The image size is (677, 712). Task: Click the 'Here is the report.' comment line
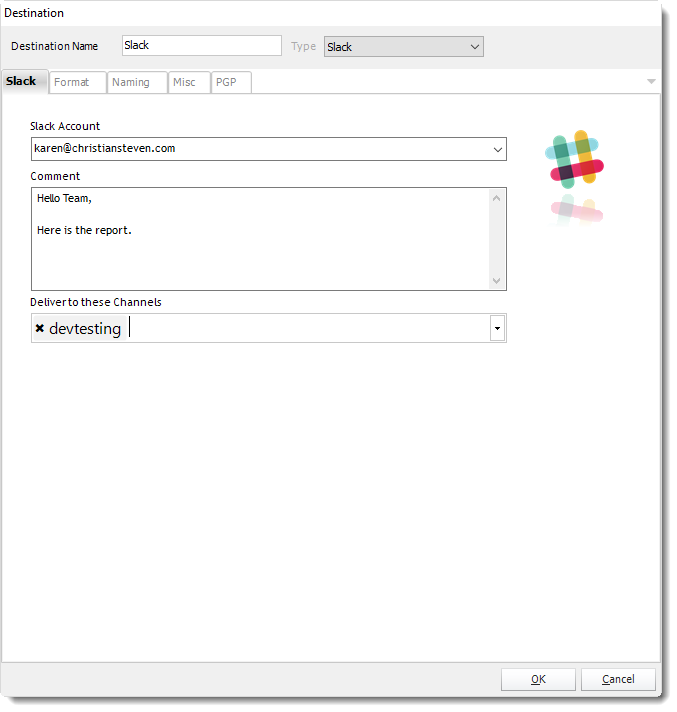[x=84, y=230]
